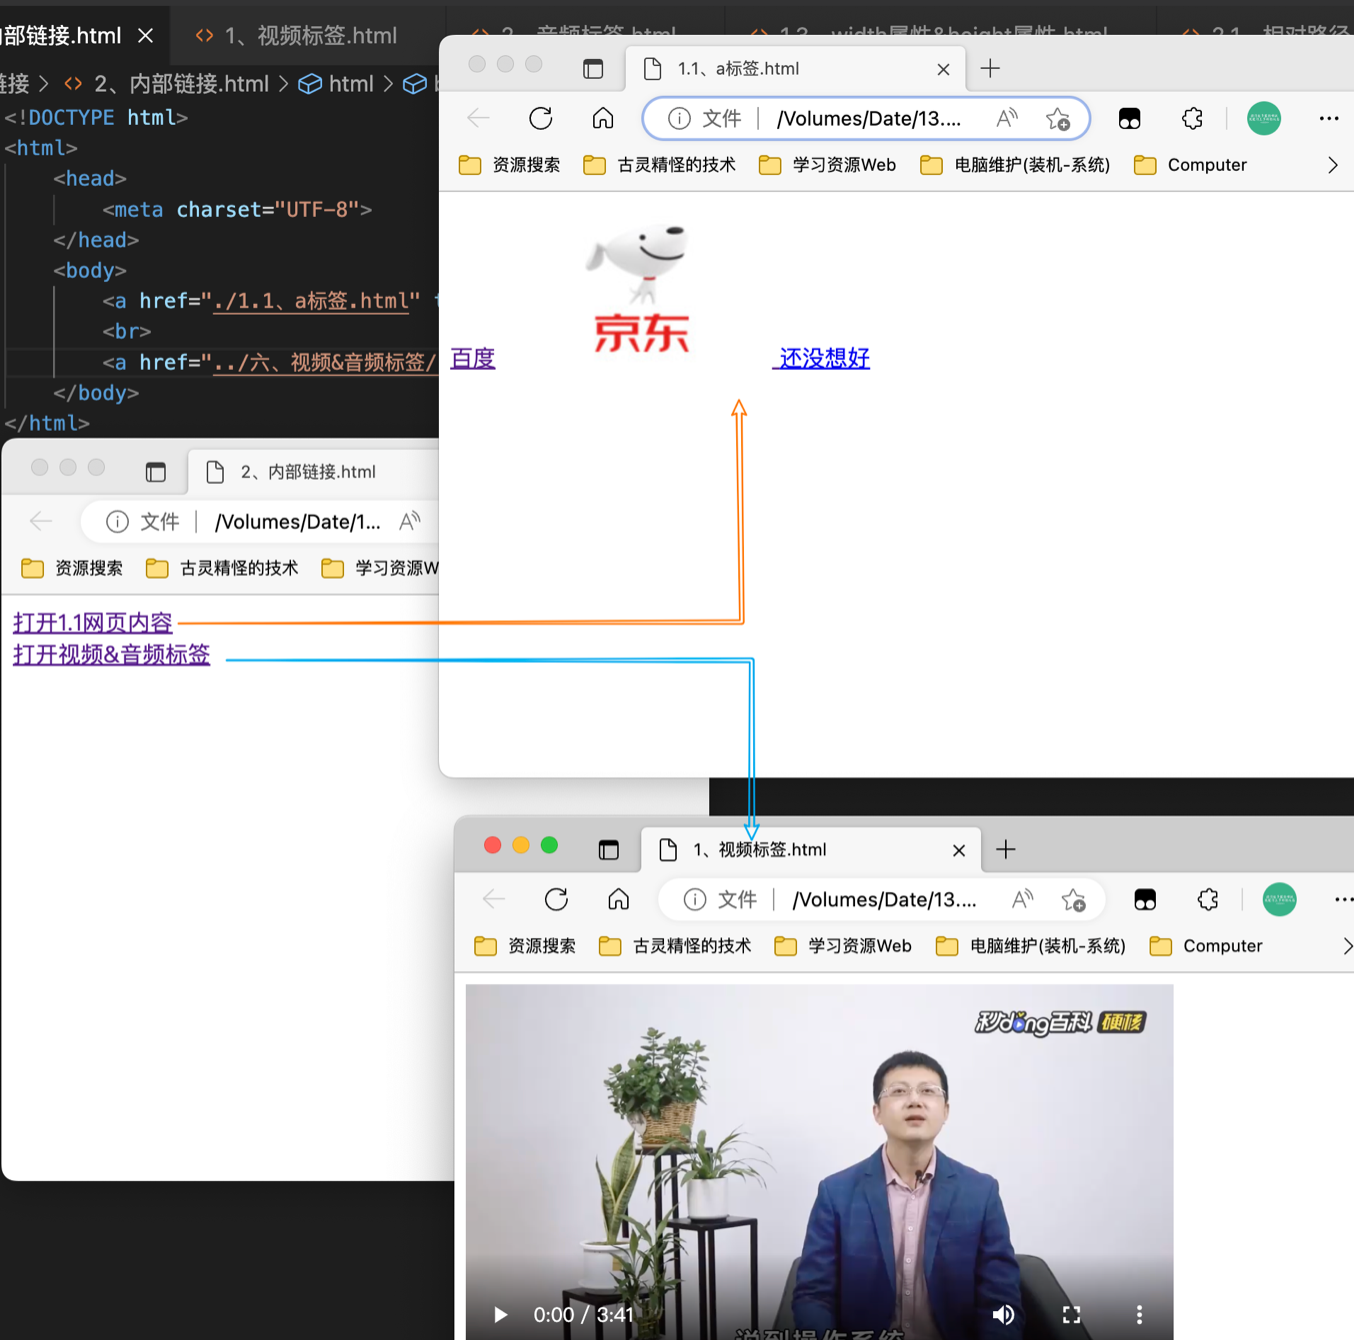Click the refresh icon in the 1.1、a标签 browser

click(x=540, y=119)
